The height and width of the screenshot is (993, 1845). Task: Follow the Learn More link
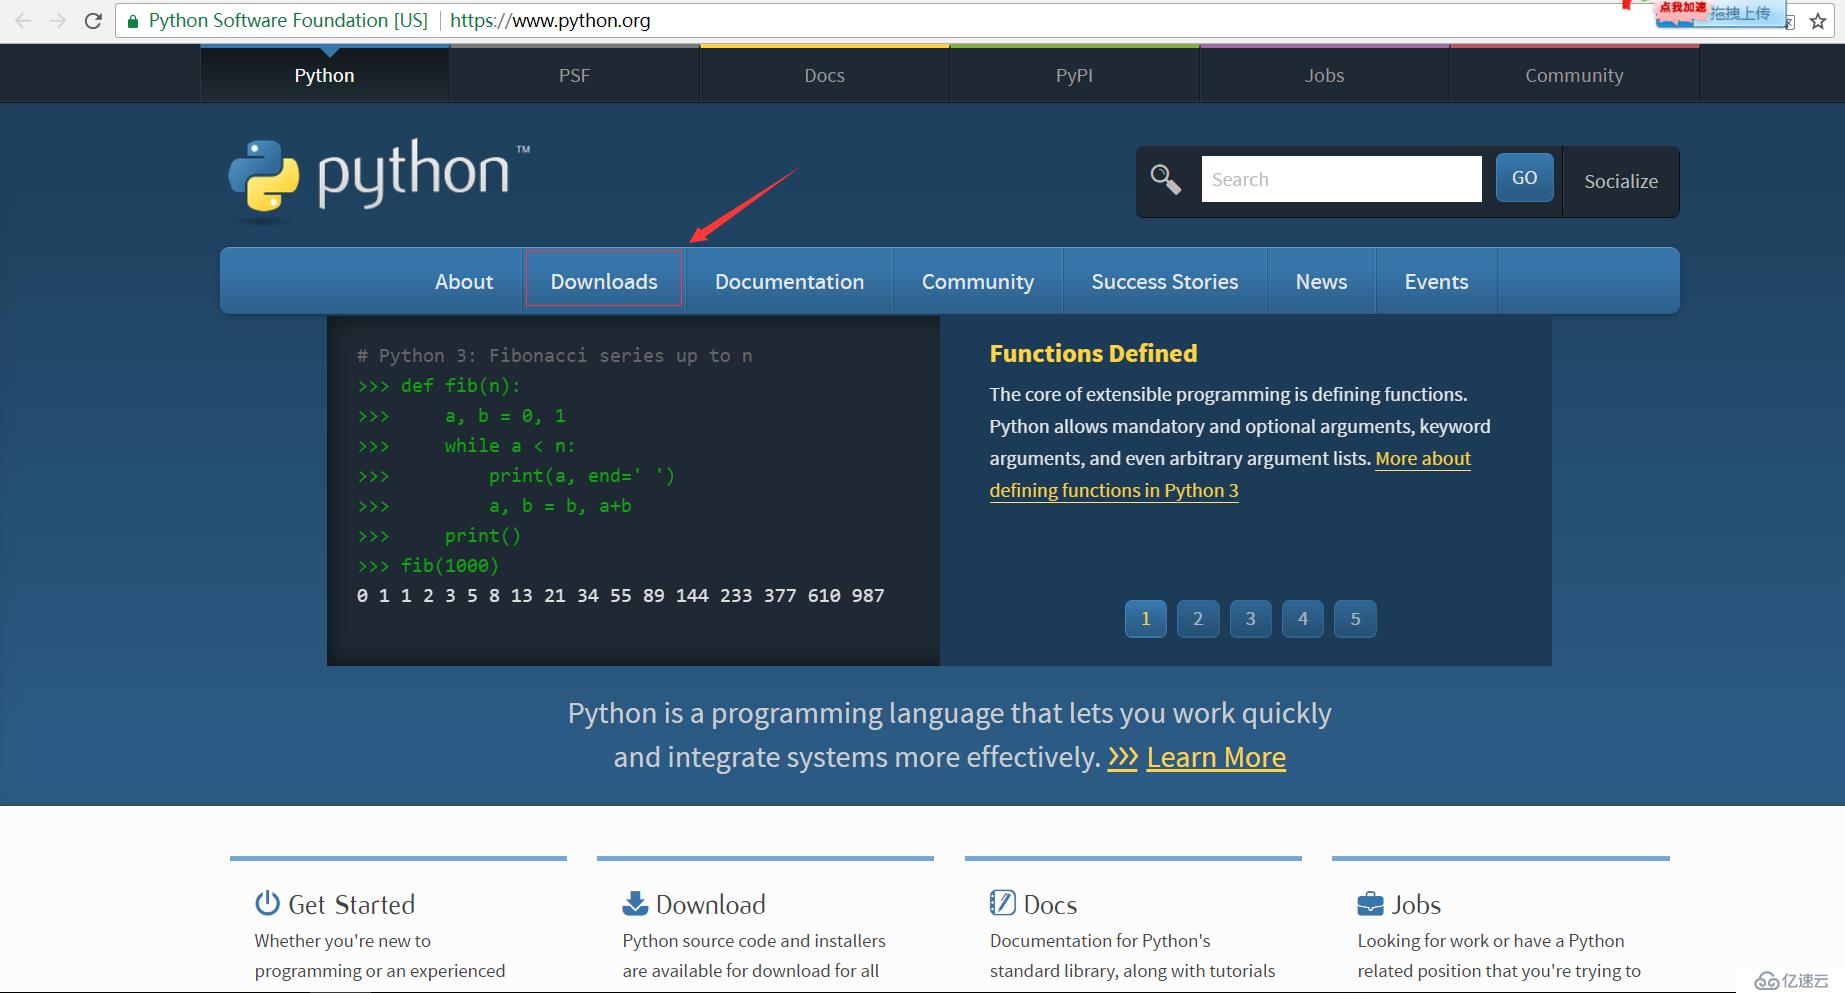click(x=1216, y=757)
